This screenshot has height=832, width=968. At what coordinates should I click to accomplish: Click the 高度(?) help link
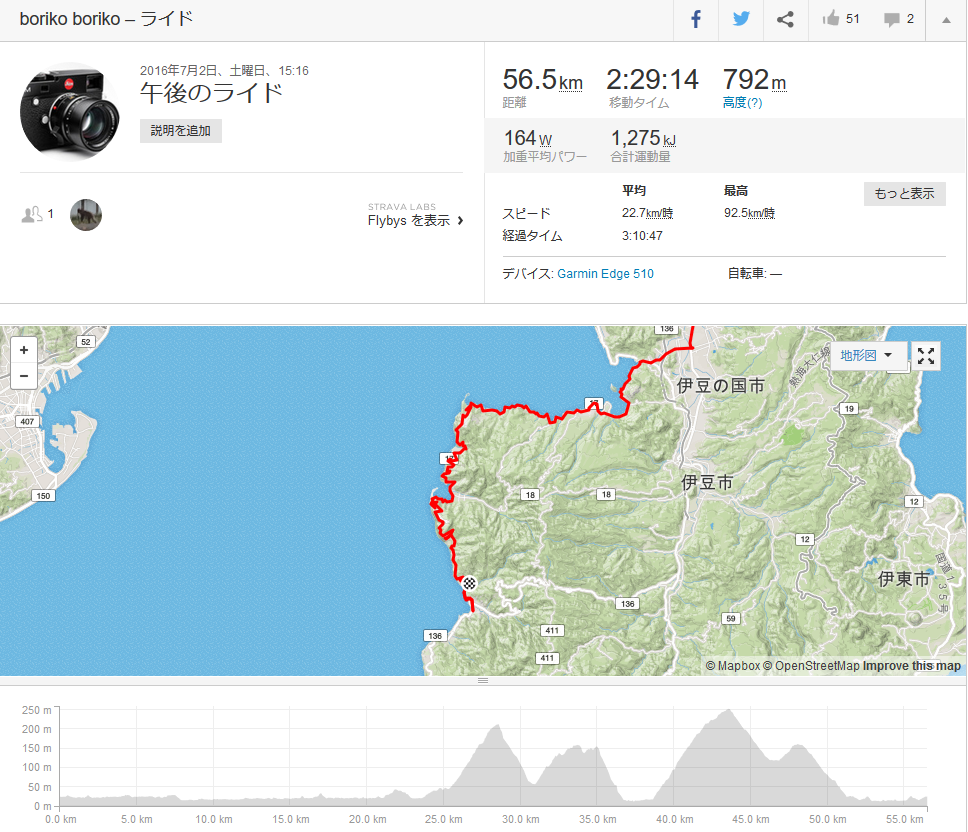point(743,102)
